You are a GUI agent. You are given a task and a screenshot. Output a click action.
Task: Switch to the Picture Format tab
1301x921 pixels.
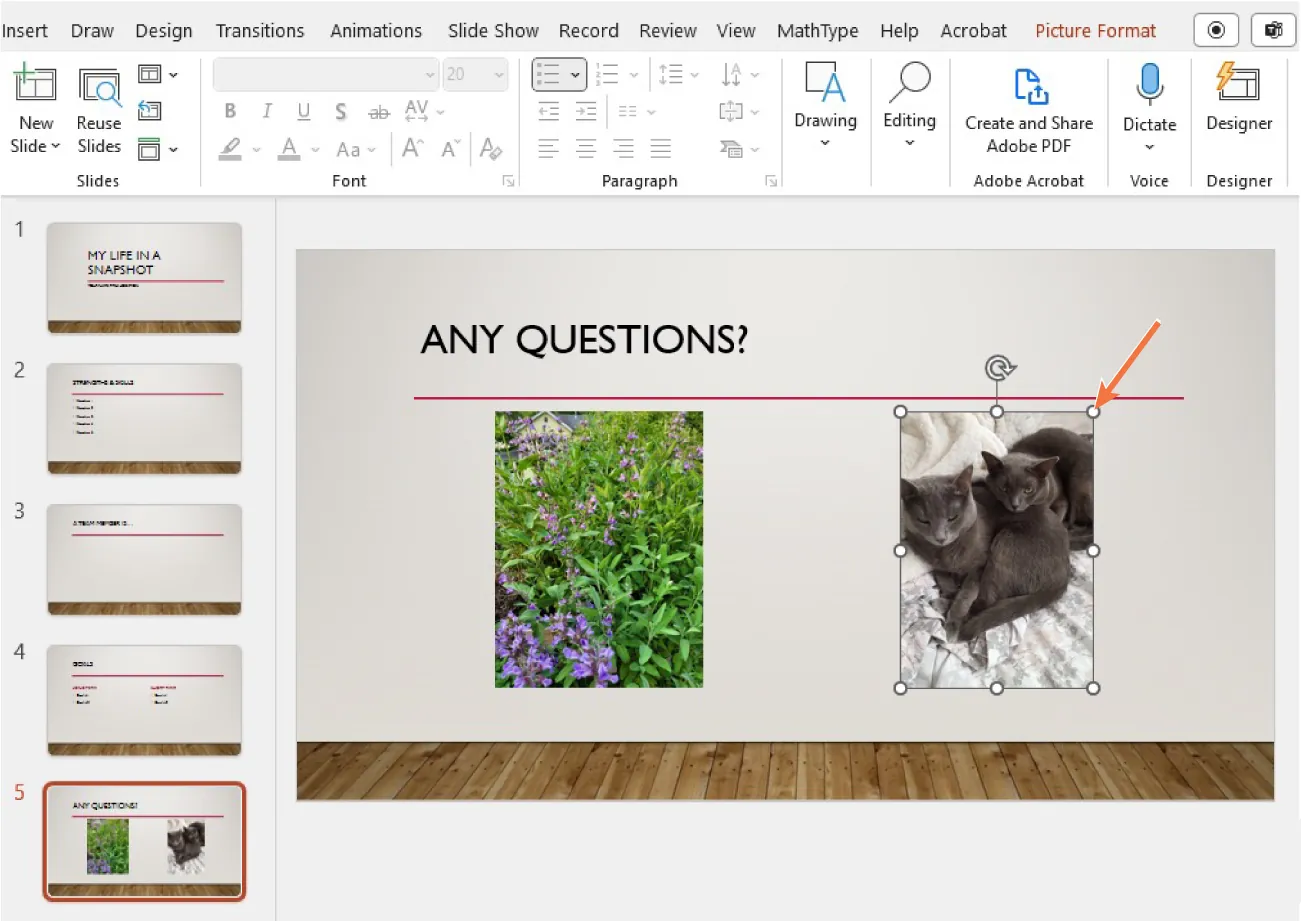click(1094, 30)
